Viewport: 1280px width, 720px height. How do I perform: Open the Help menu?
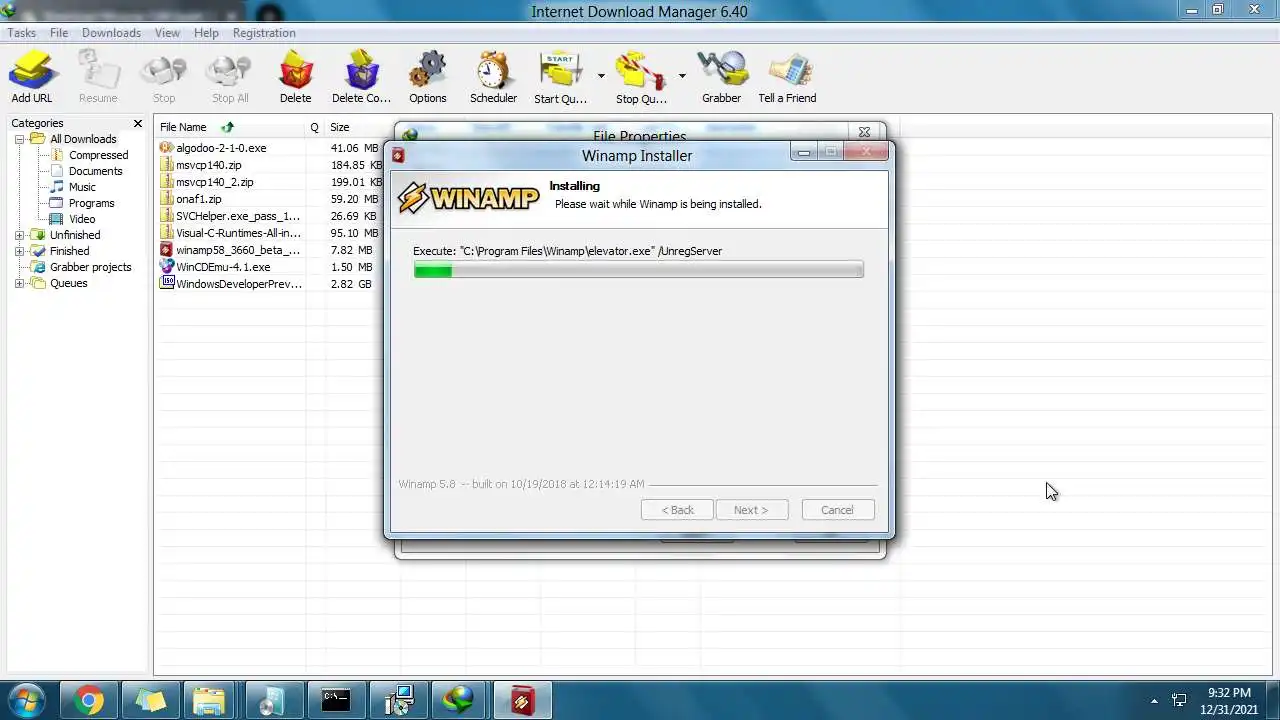(x=206, y=33)
